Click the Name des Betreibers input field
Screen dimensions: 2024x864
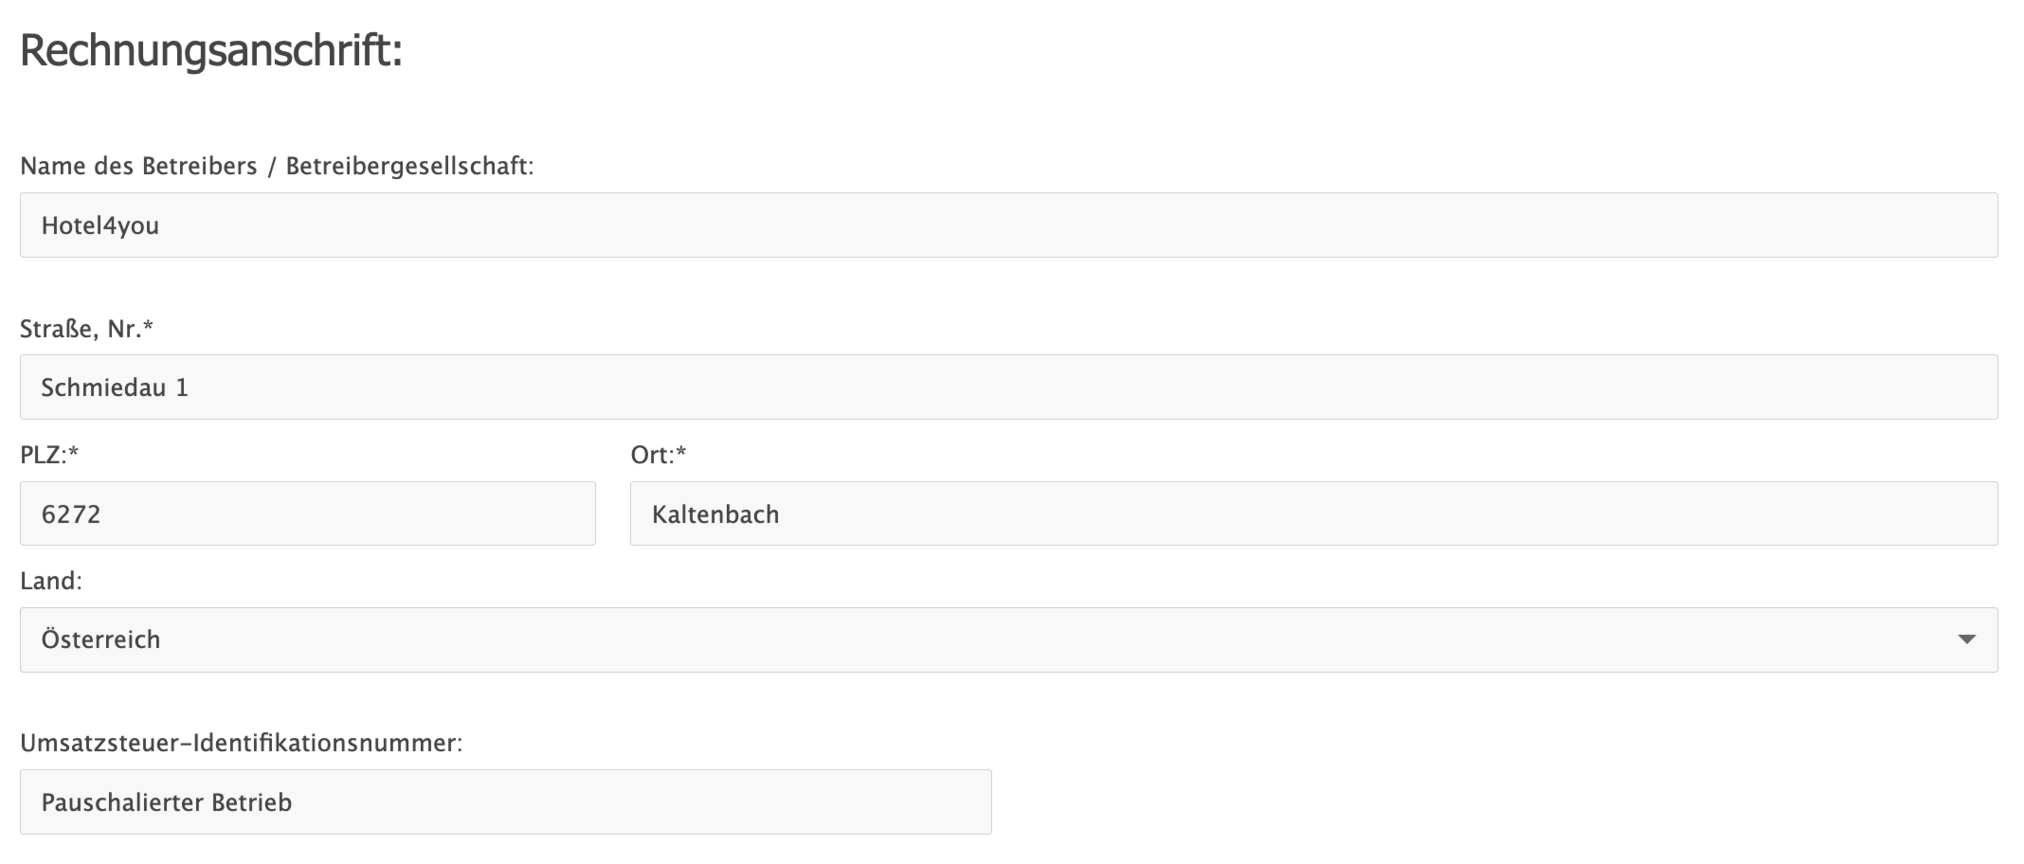coord(1008,225)
